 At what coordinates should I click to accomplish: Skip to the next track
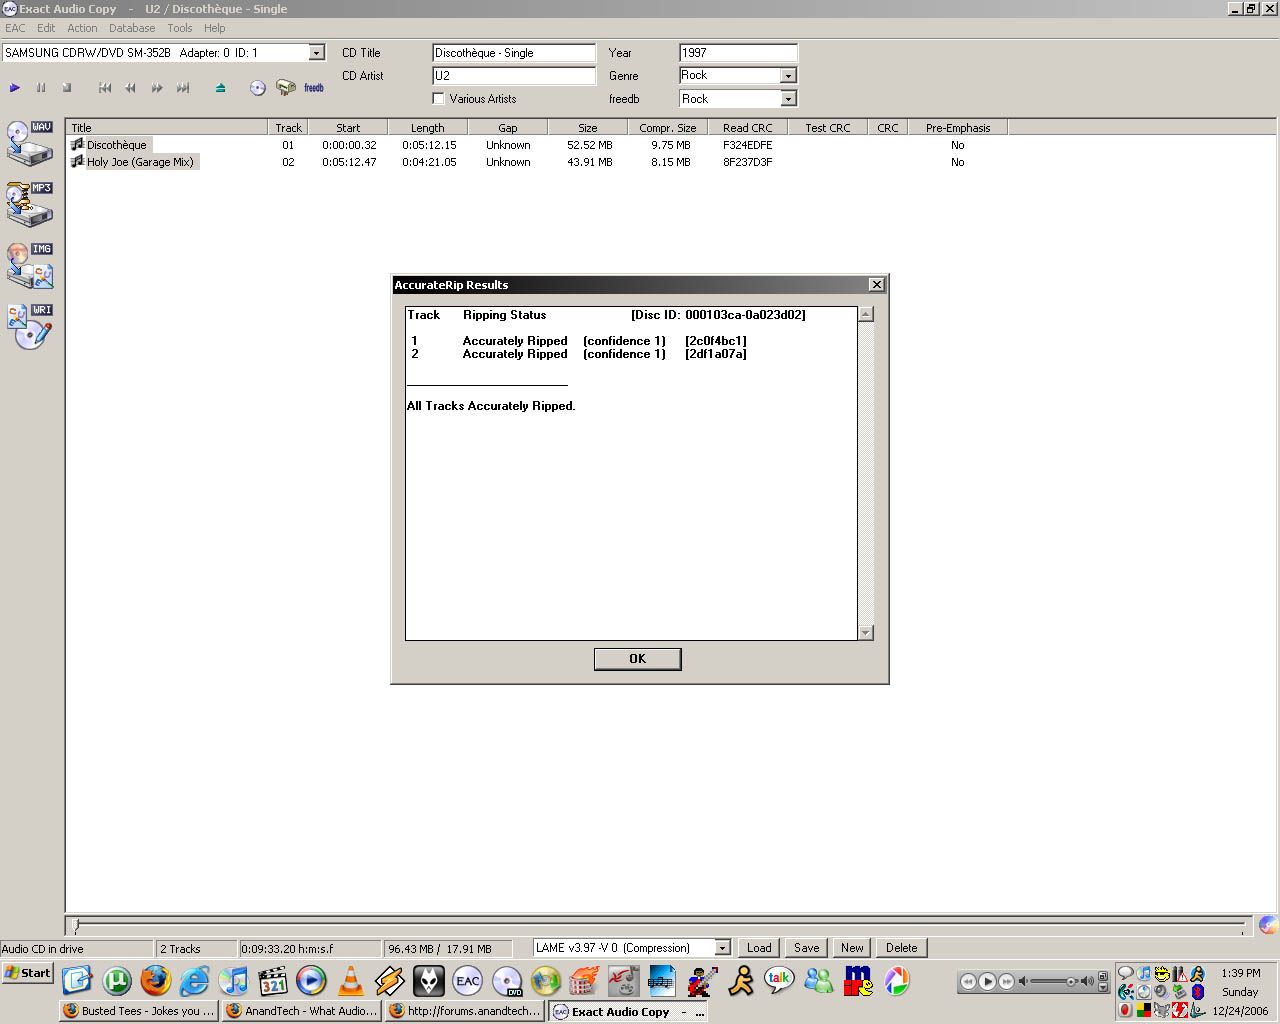pyautogui.click(x=183, y=88)
